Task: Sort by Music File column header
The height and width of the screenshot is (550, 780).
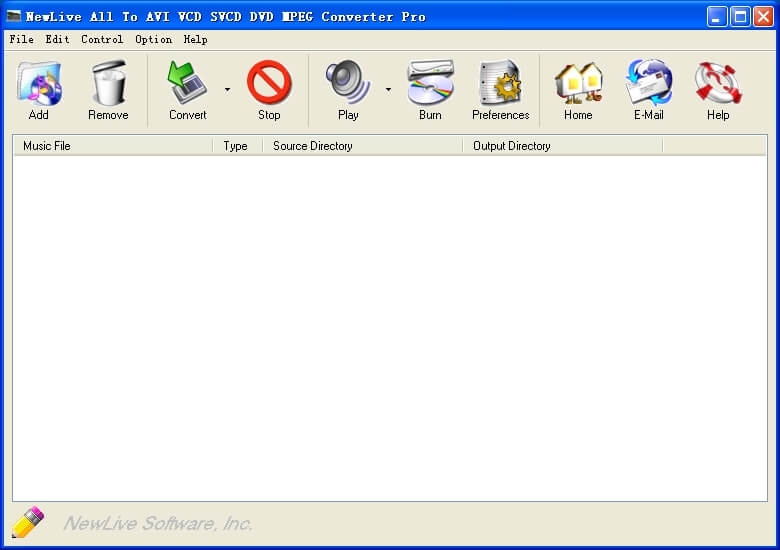Action: click(112, 146)
